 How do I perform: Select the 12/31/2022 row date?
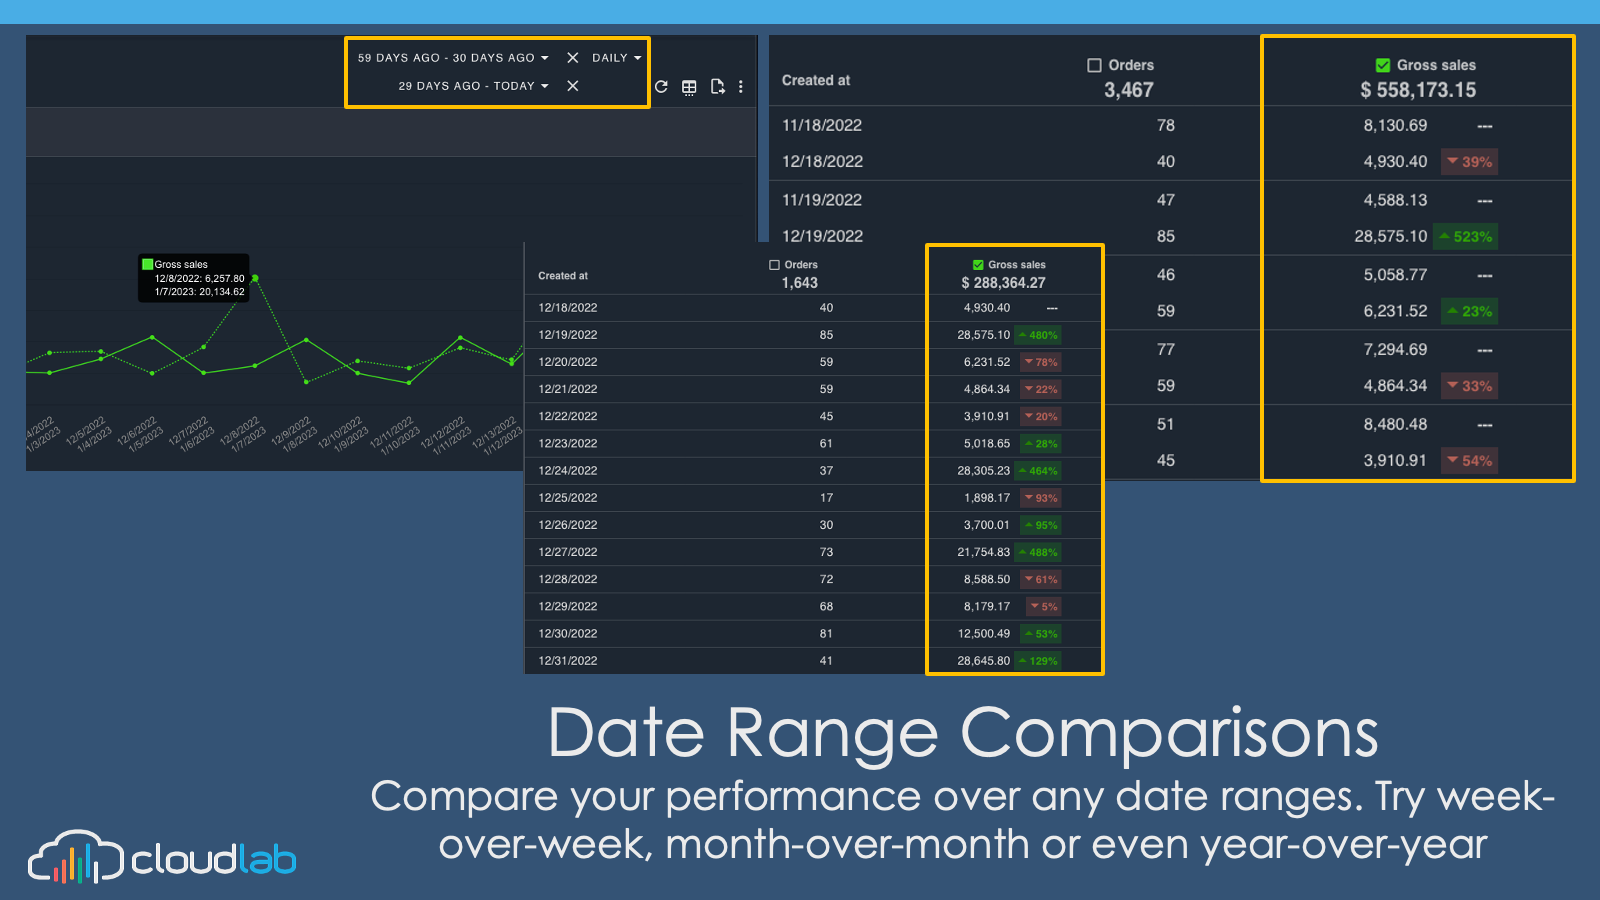568,661
